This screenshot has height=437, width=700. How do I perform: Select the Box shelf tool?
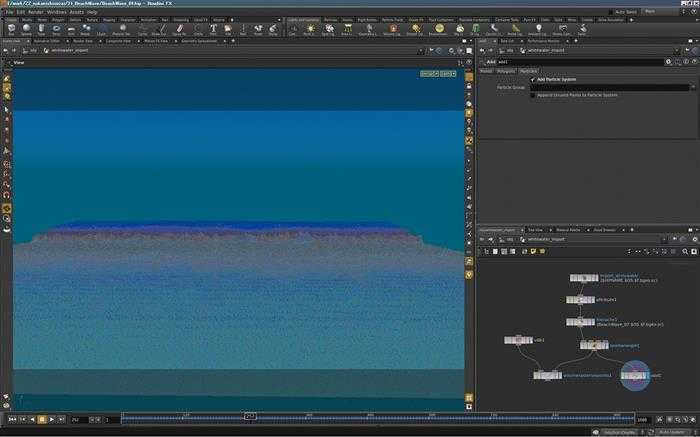pos(11,29)
